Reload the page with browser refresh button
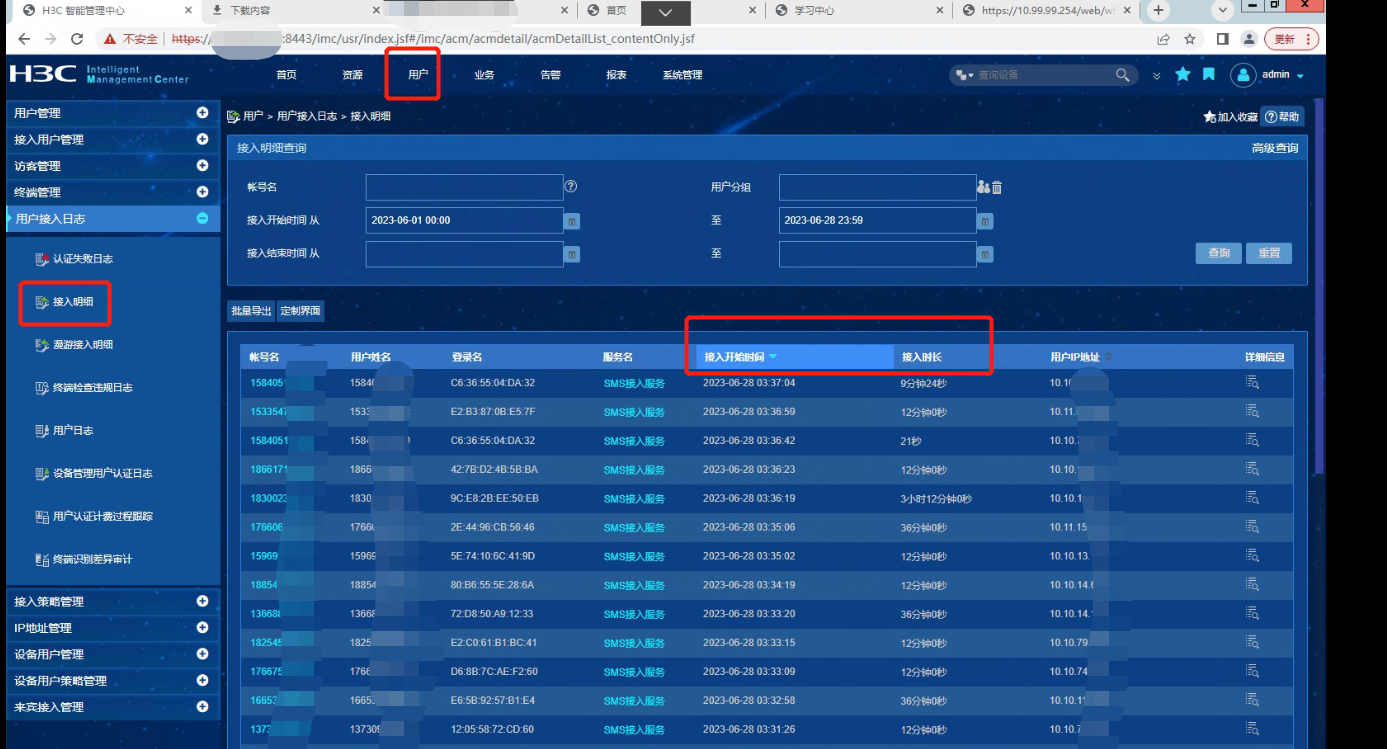 (x=77, y=39)
